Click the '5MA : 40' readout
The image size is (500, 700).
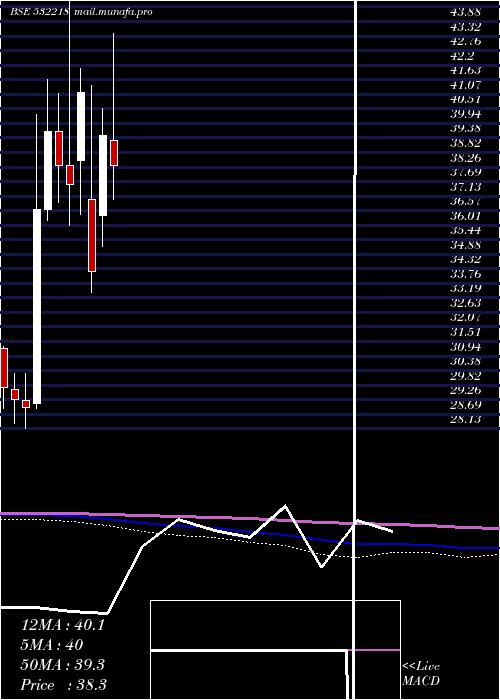(52, 645)
